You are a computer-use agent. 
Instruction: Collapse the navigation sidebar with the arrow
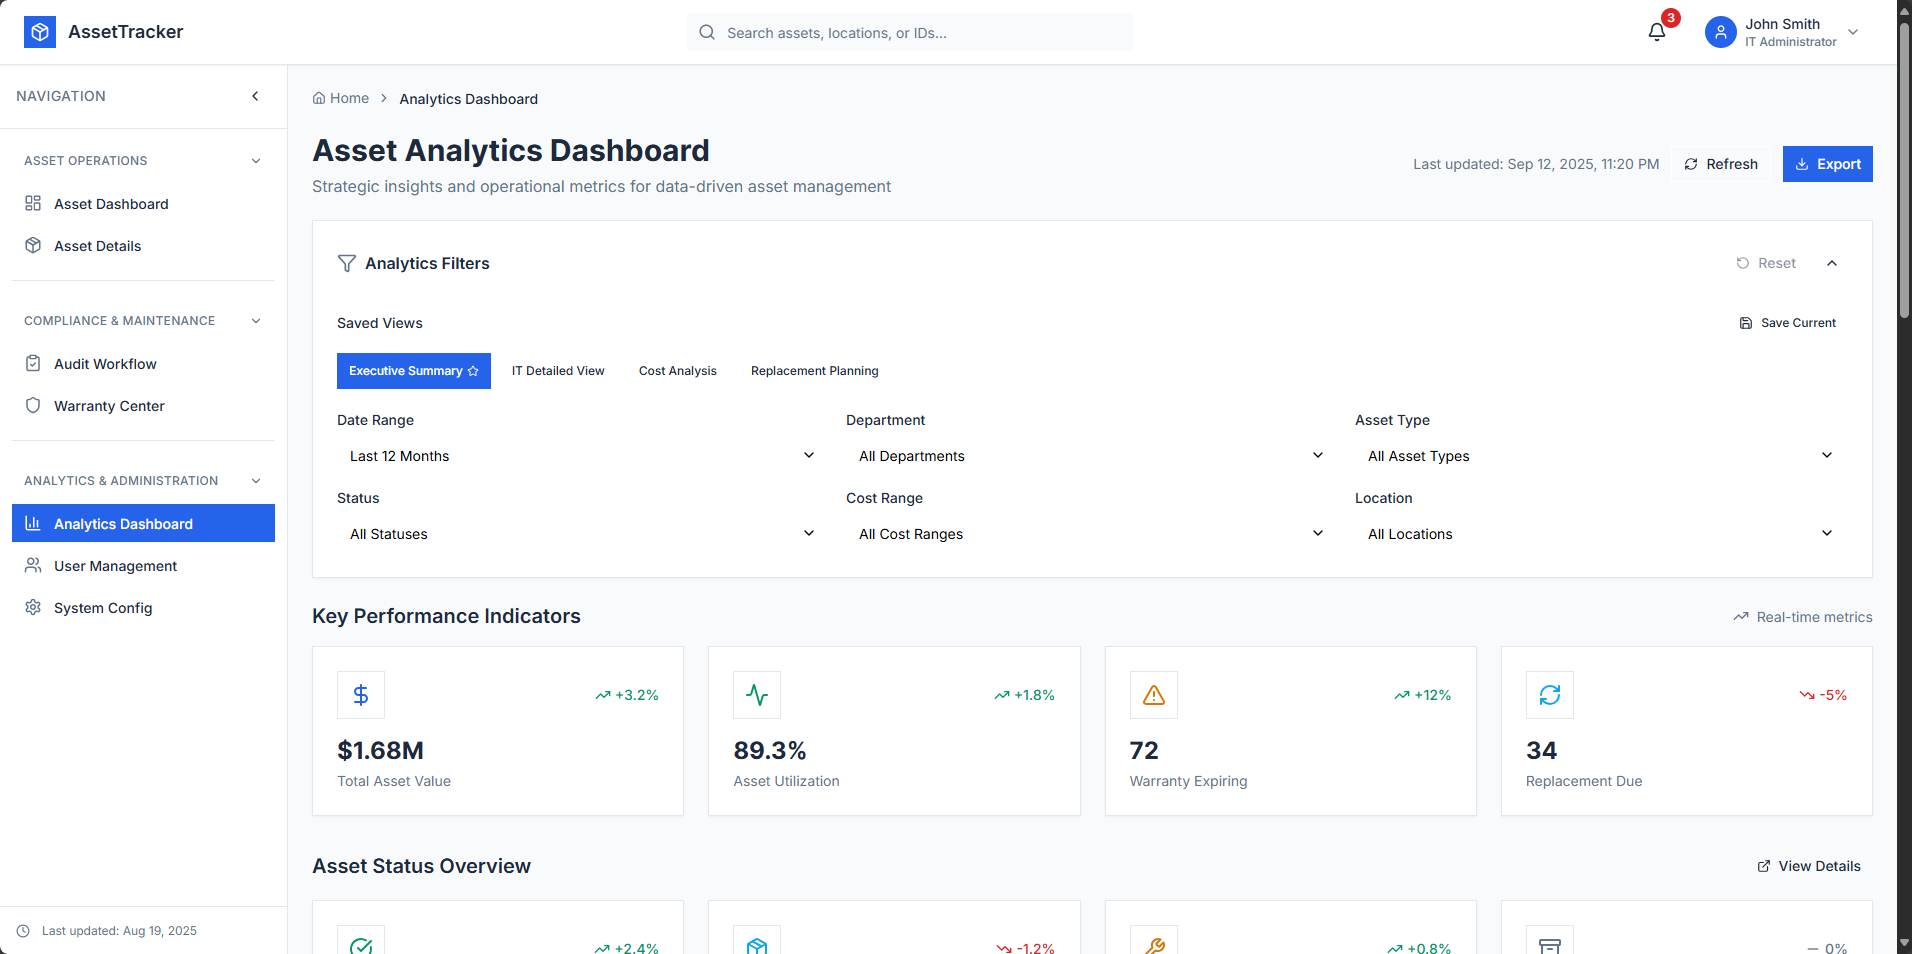pos(255,96)
